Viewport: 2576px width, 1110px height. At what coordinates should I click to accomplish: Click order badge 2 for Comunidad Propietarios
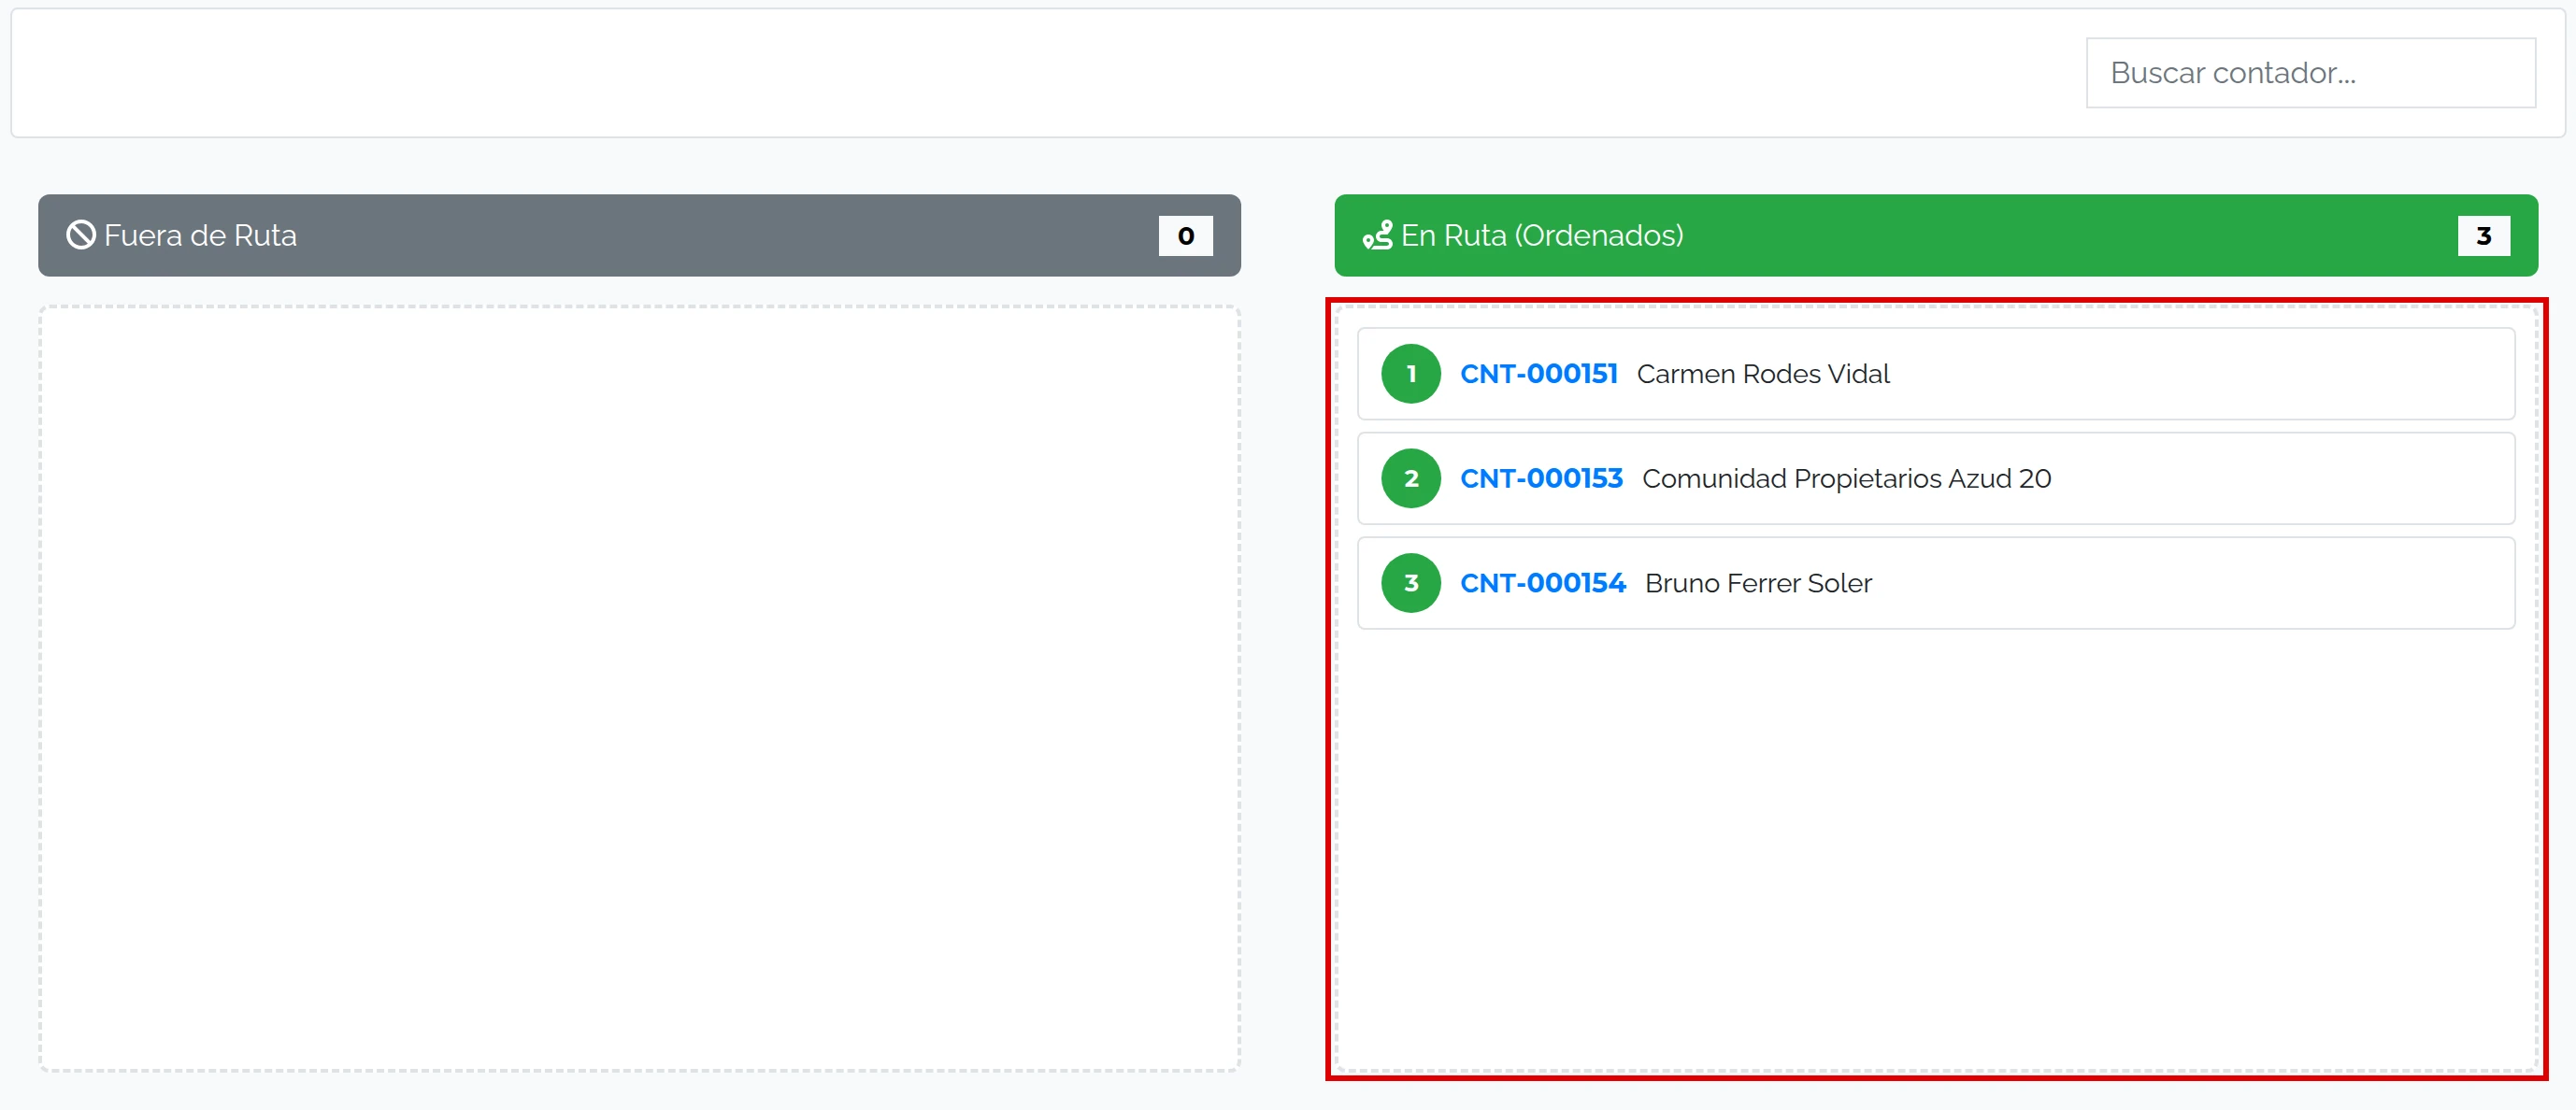pyautogui.click(x=1411, y=479)
